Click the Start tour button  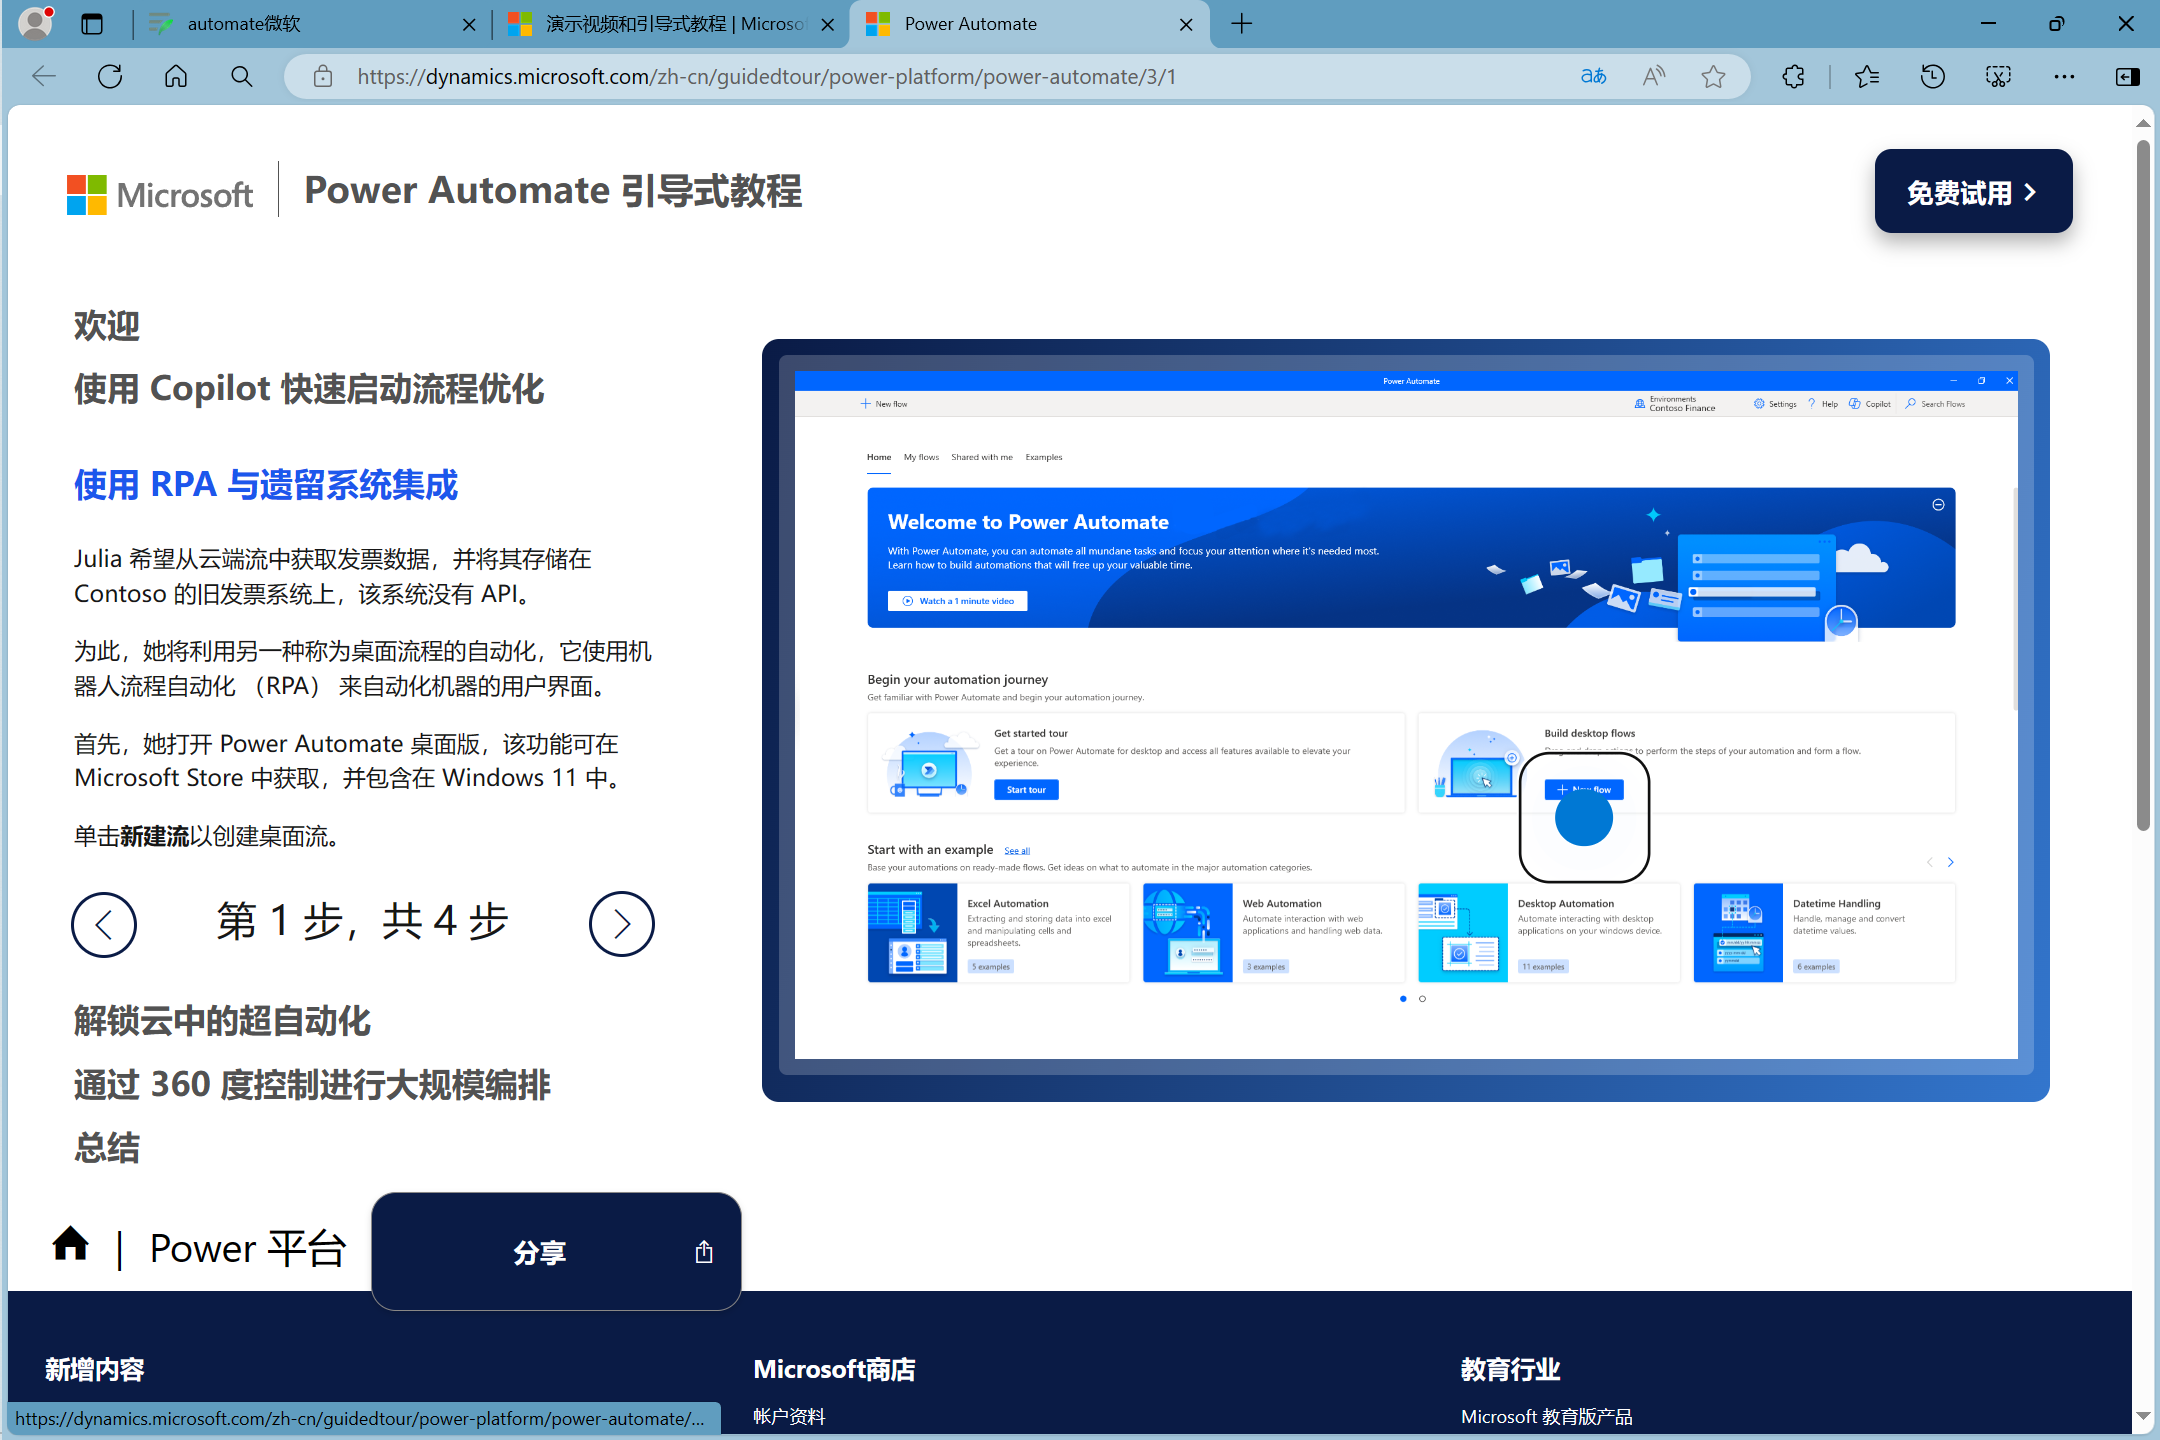(x=1026, y=790)
